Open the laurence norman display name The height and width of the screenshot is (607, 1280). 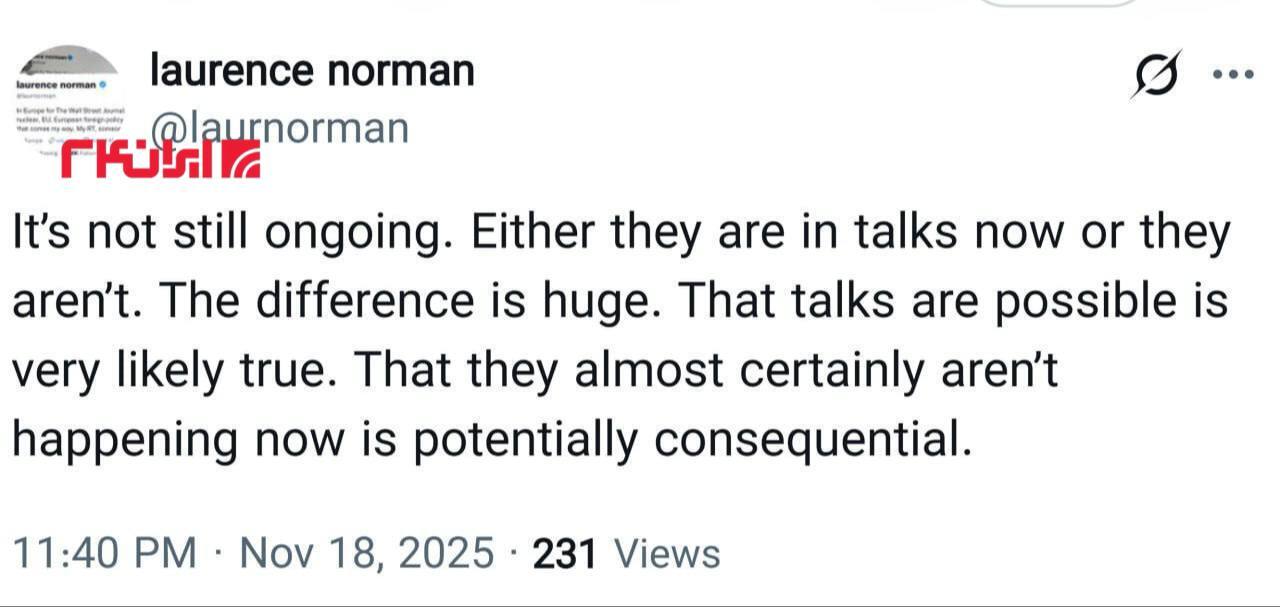click(311, 70)
